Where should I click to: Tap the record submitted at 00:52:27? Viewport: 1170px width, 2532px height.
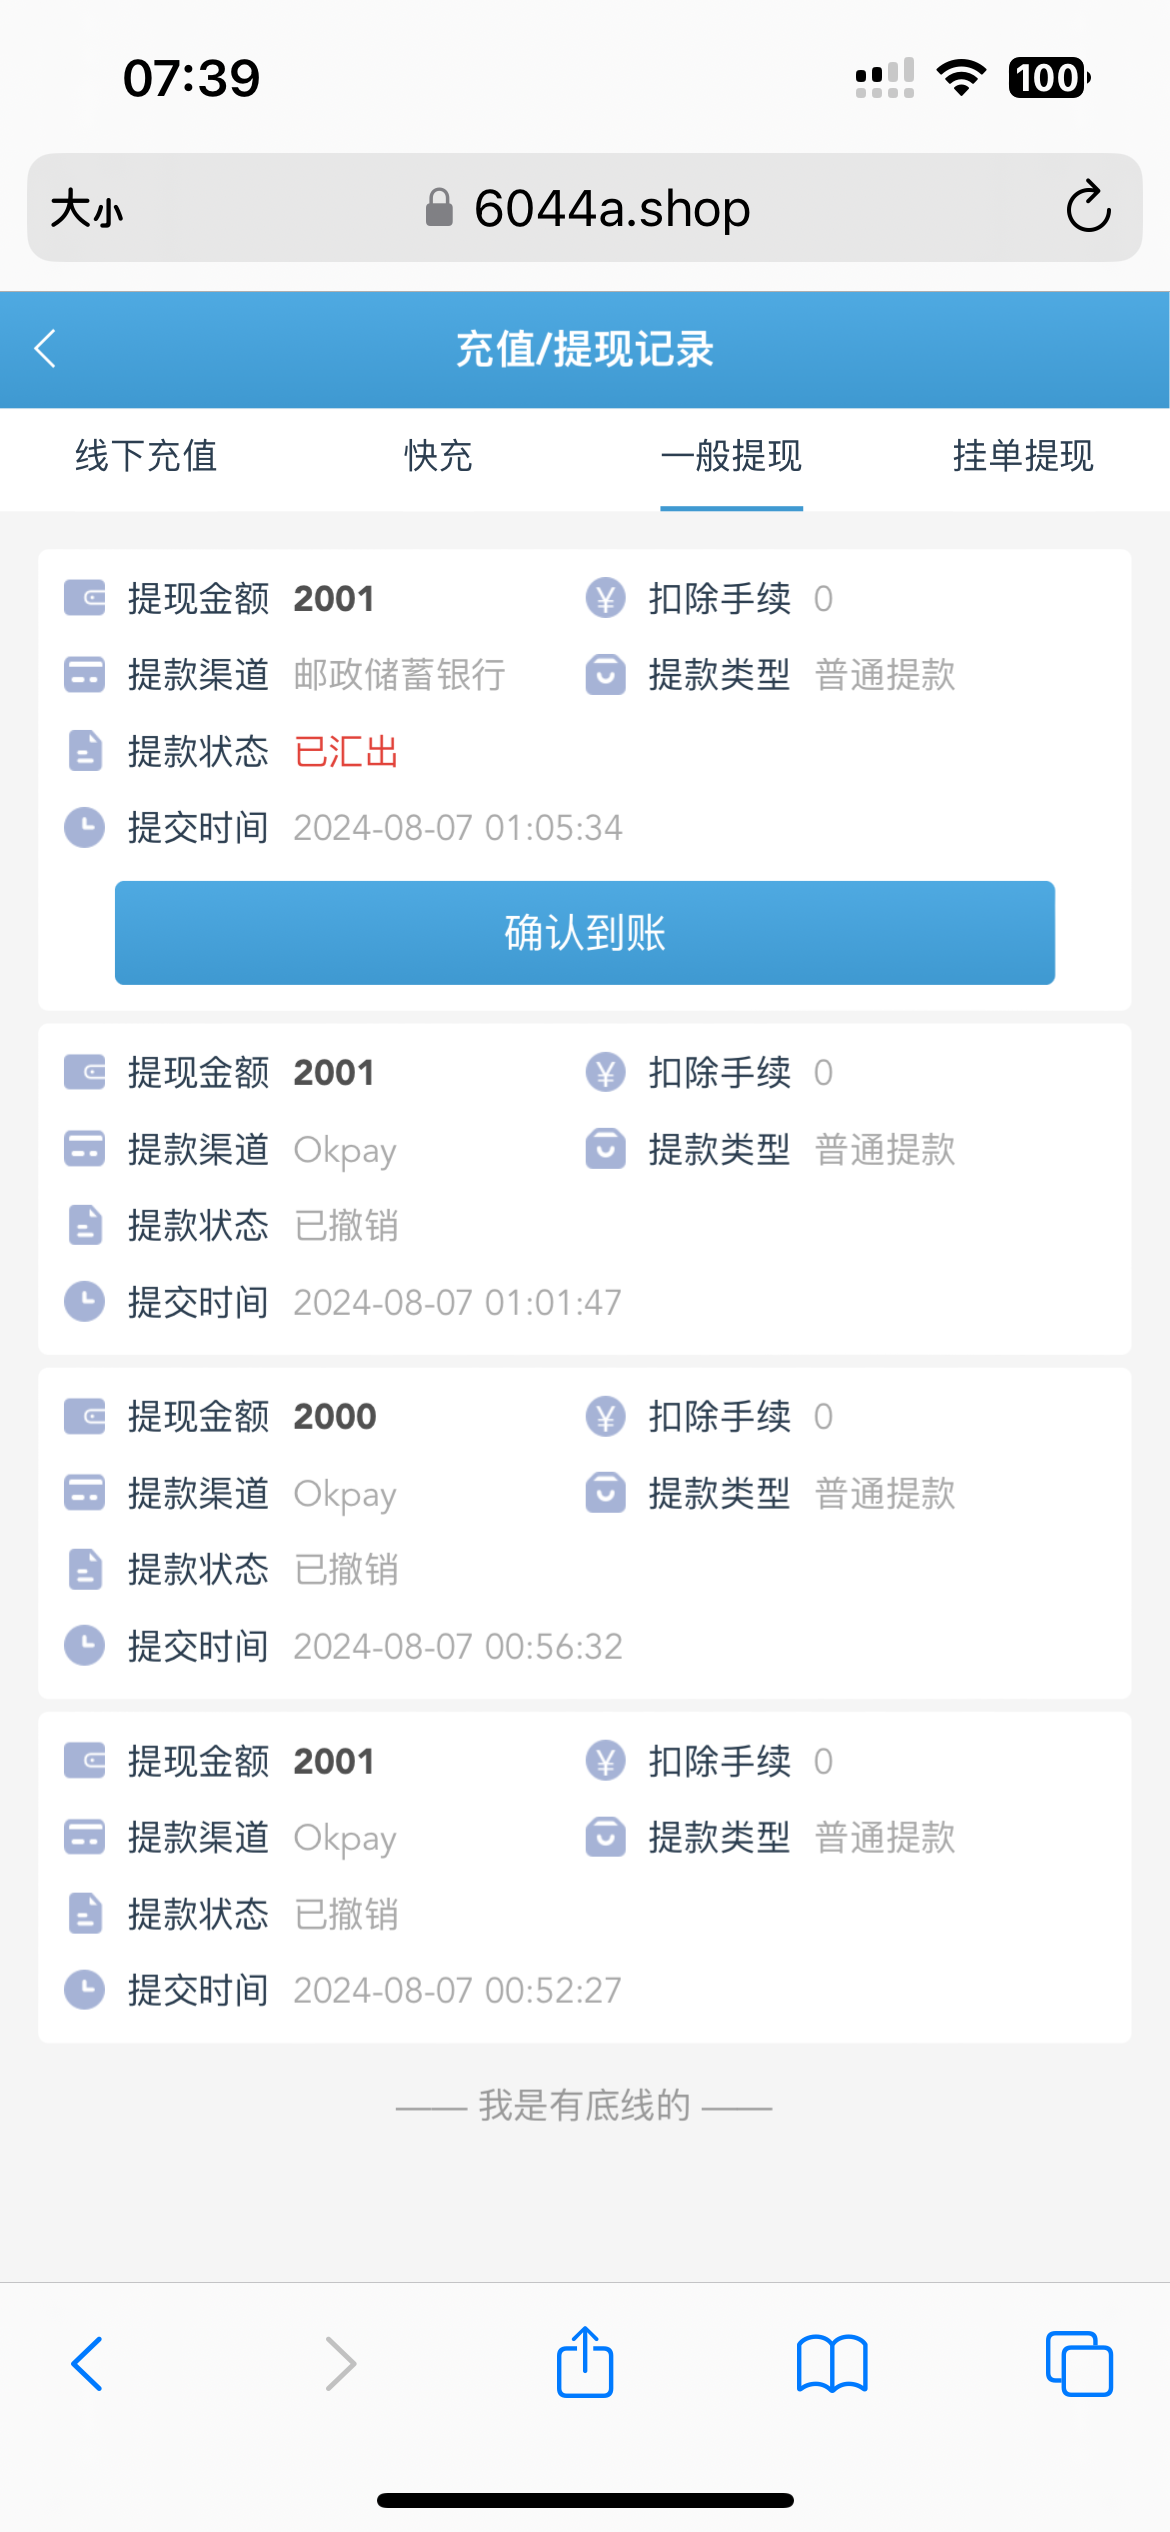[584, 1876]
